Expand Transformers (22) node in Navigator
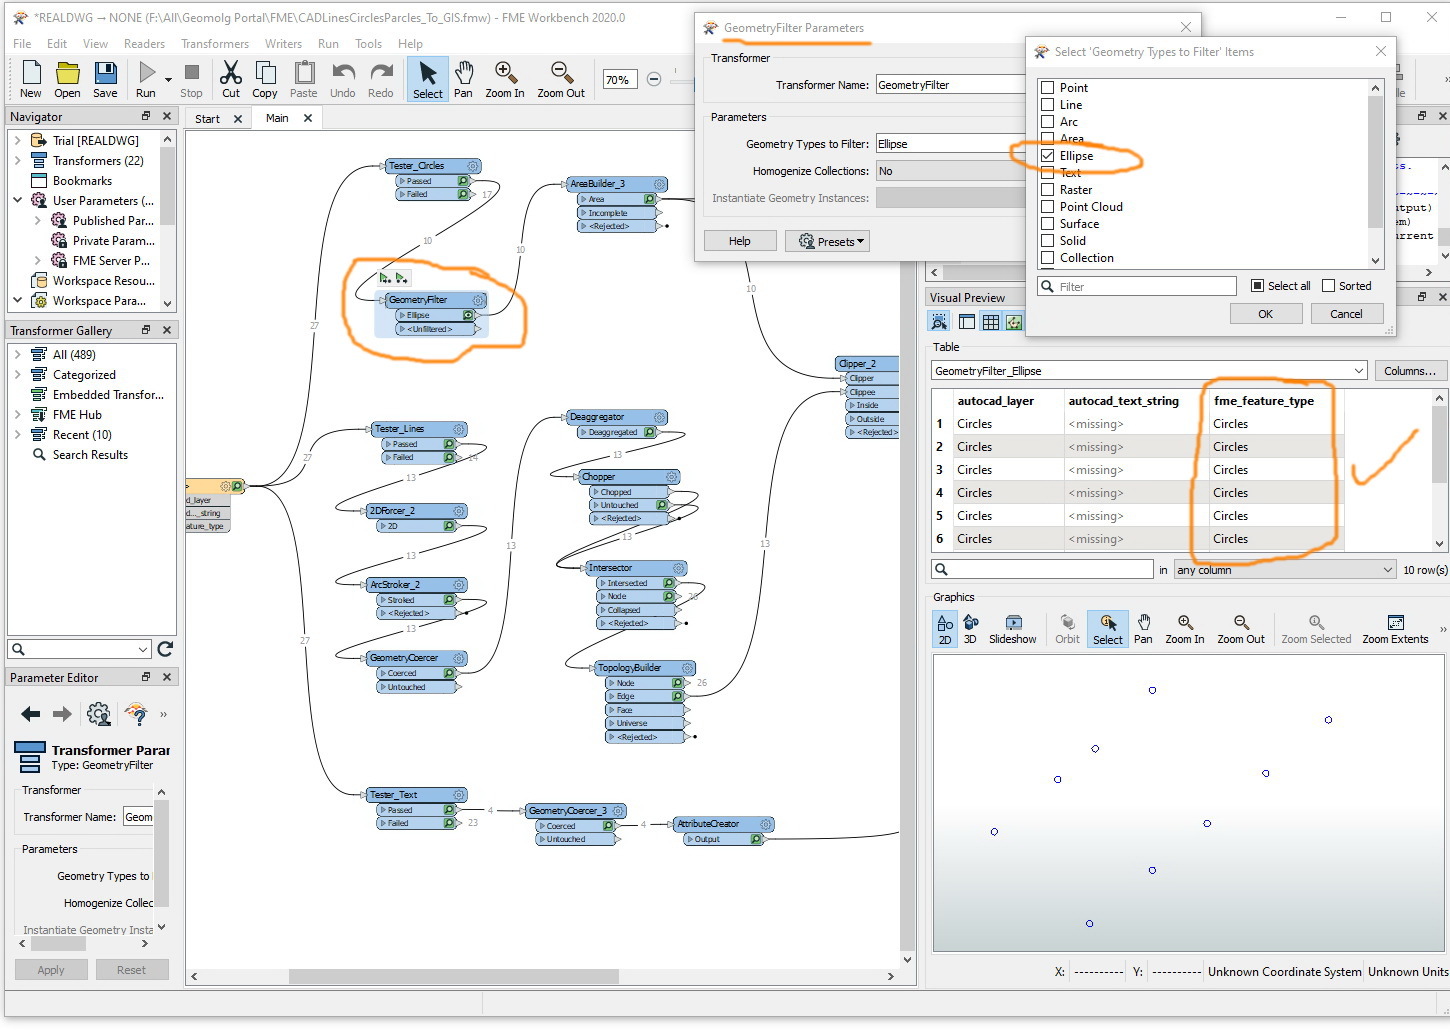 tap(17, 161)
